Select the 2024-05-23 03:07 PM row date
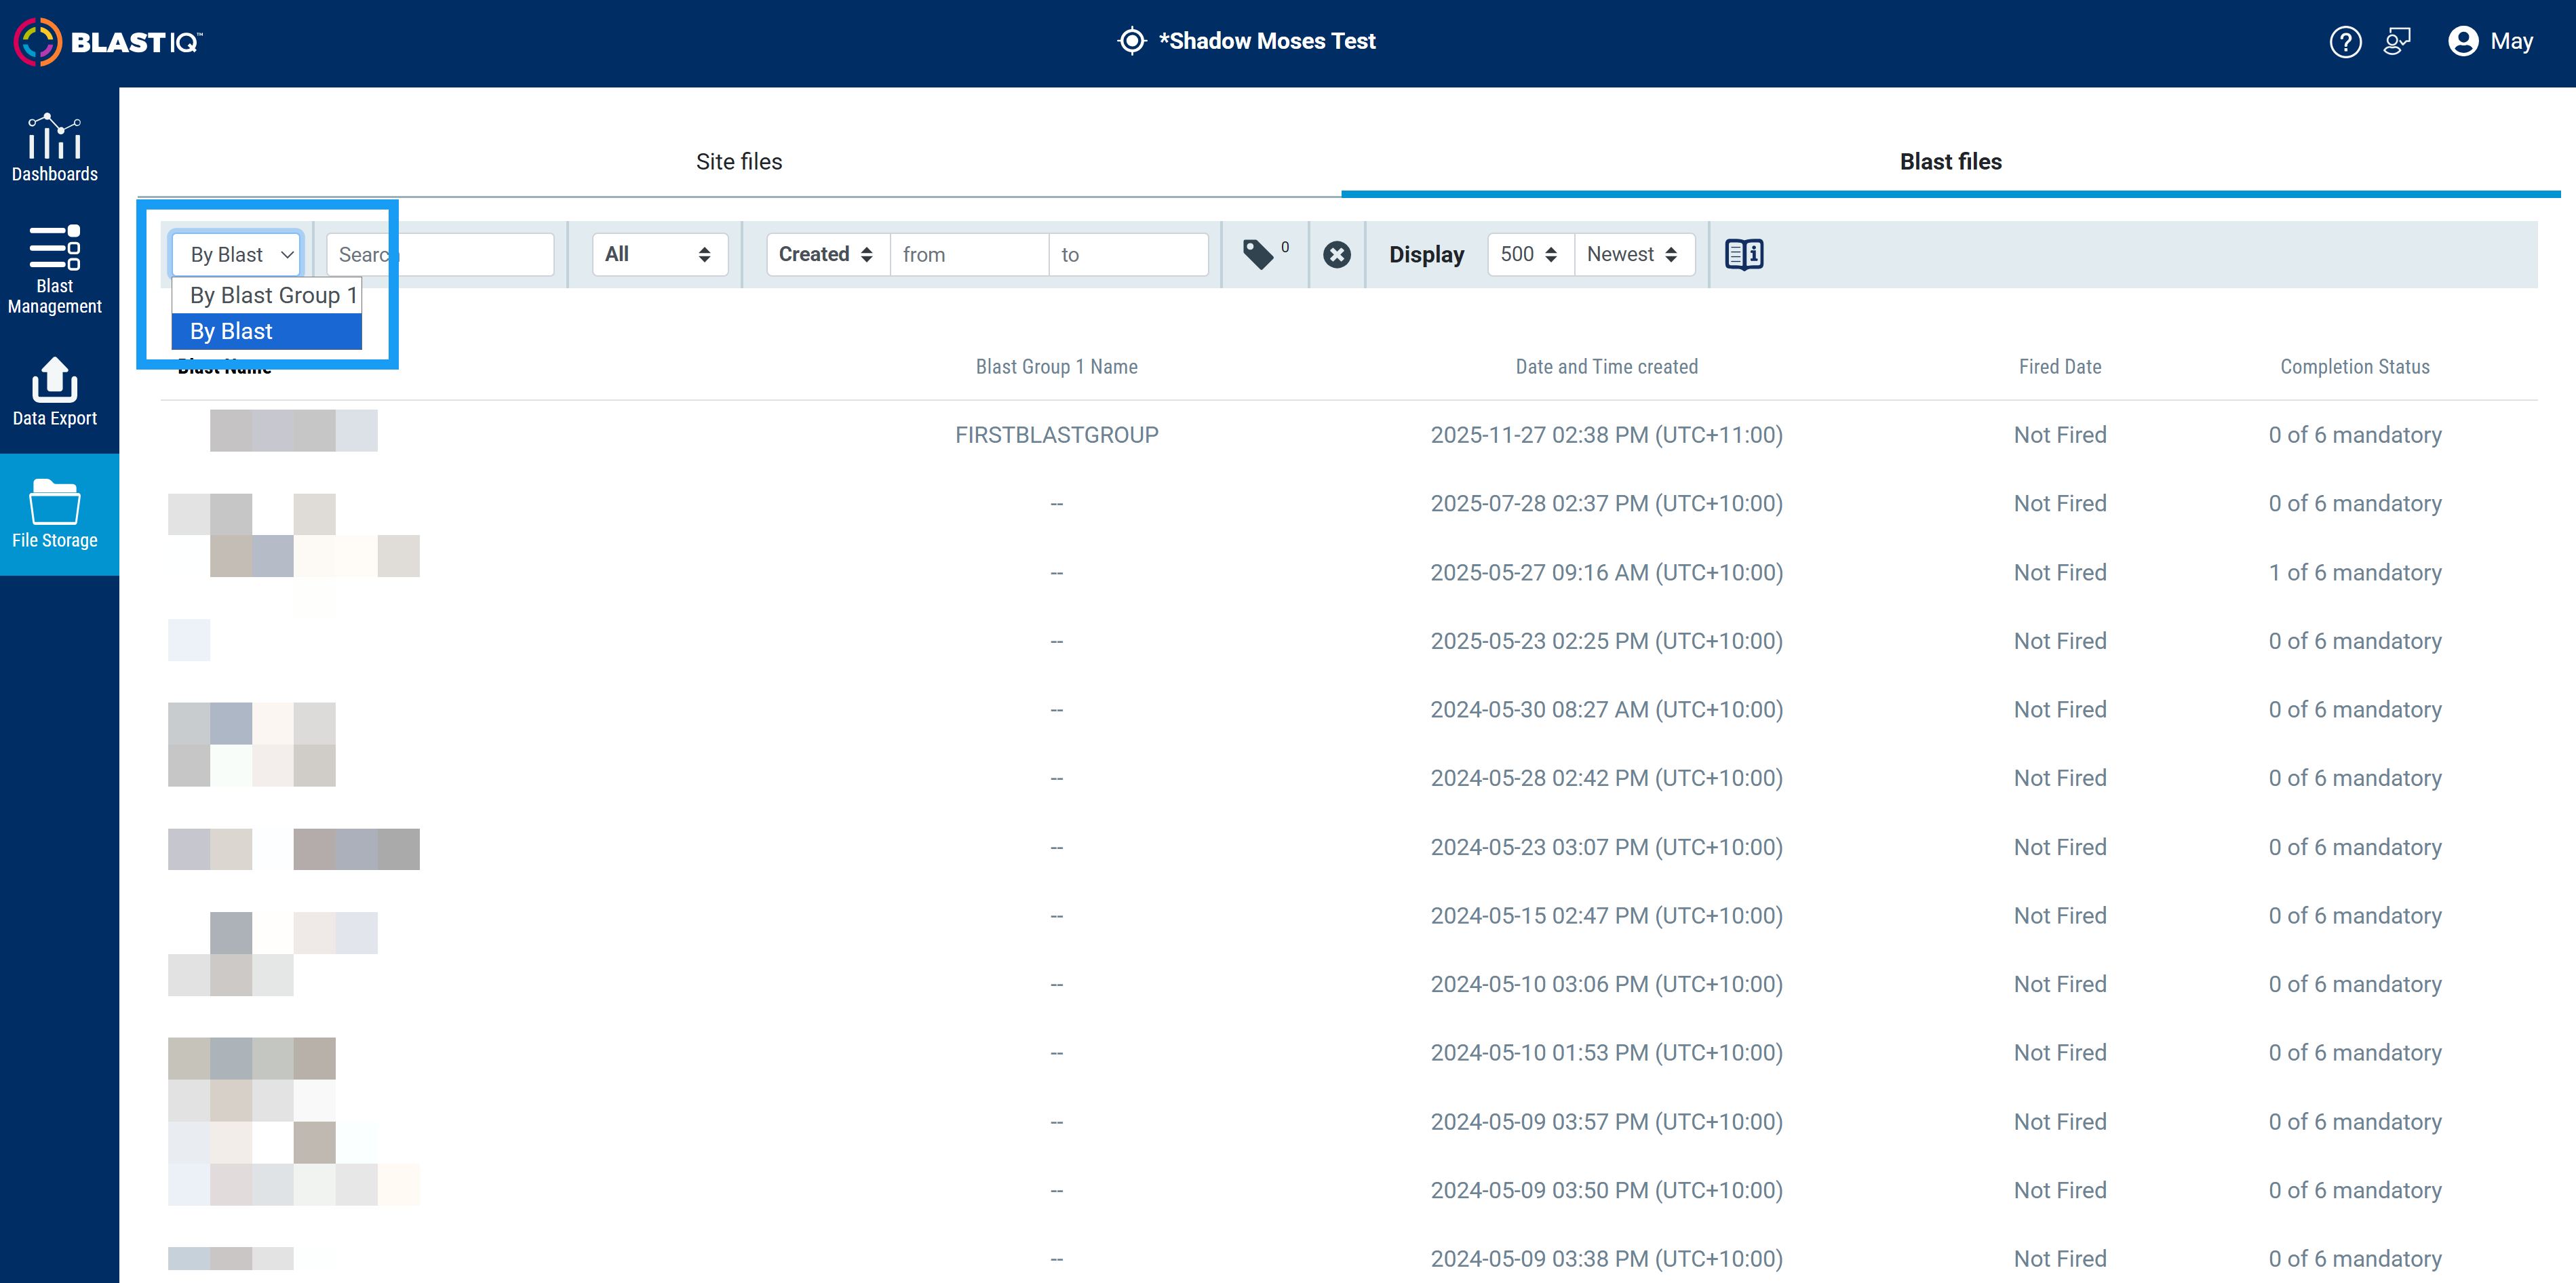Viewport: 2576px width, 1283px height. pos(1606,848)
